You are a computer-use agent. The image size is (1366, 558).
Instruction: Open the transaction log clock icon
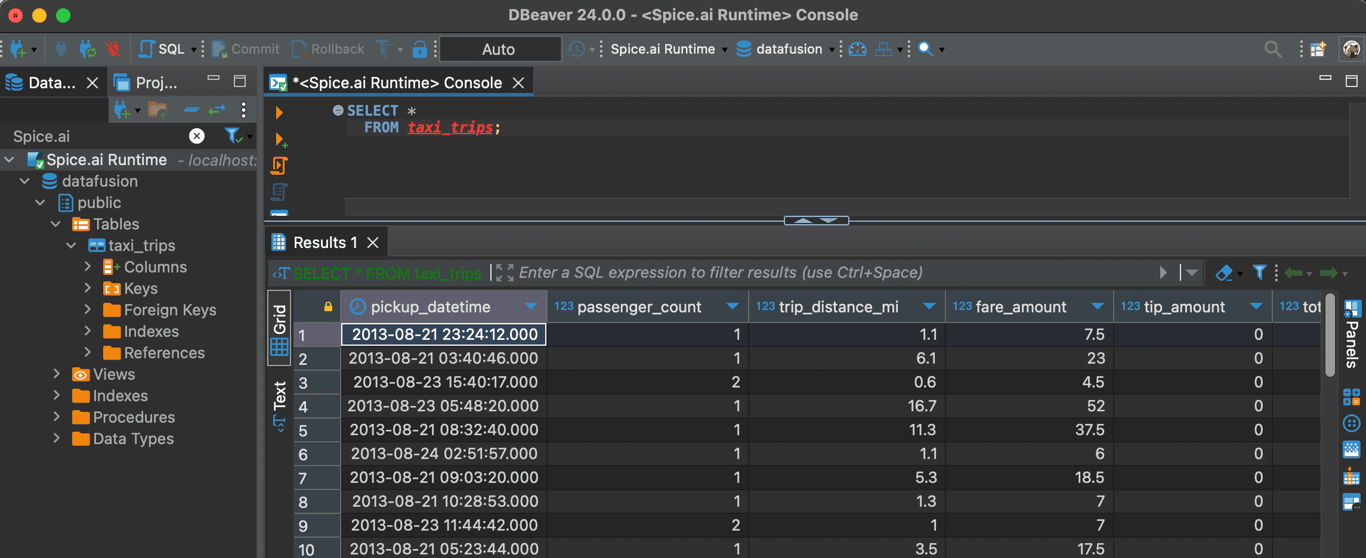click(x=577, y=49)
